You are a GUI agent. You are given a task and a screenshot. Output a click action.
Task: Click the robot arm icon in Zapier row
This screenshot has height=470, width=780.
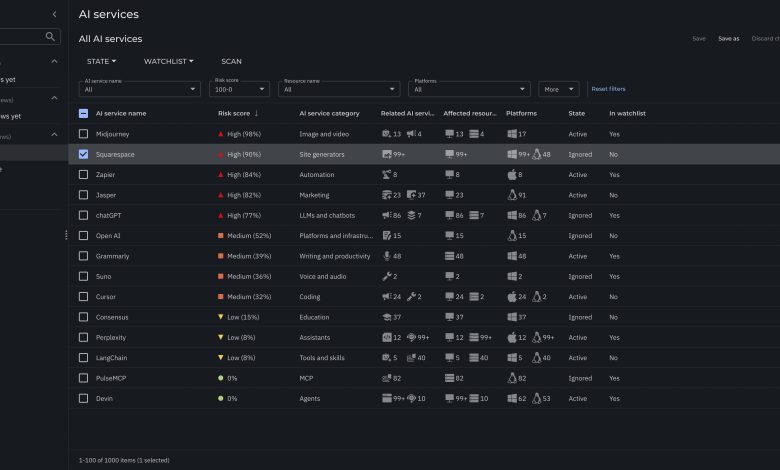click(x=387, y=175)
